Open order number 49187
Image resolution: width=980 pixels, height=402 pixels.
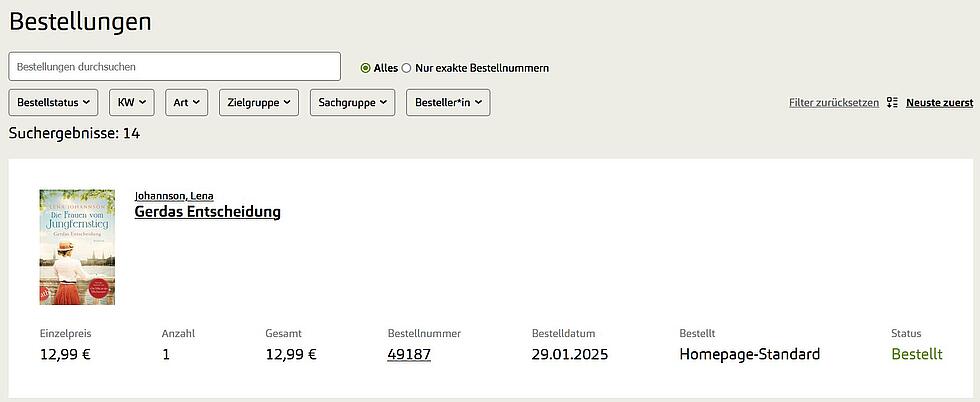point(409,354)
